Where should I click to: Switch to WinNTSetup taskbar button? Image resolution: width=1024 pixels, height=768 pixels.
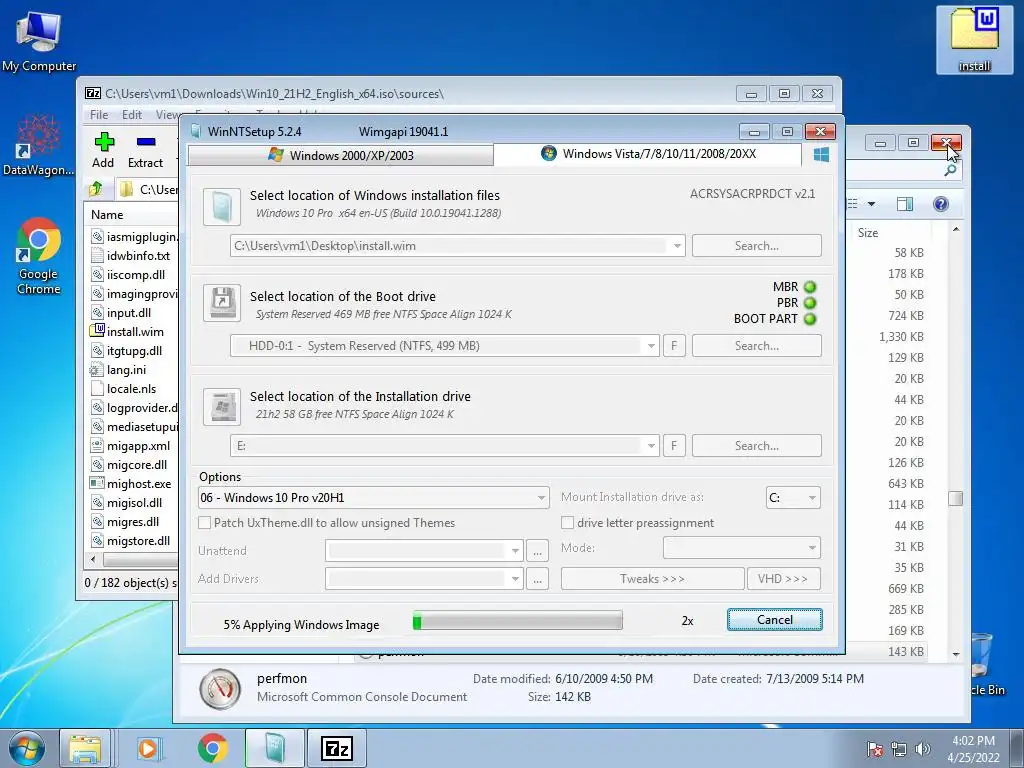click(275, 748)
